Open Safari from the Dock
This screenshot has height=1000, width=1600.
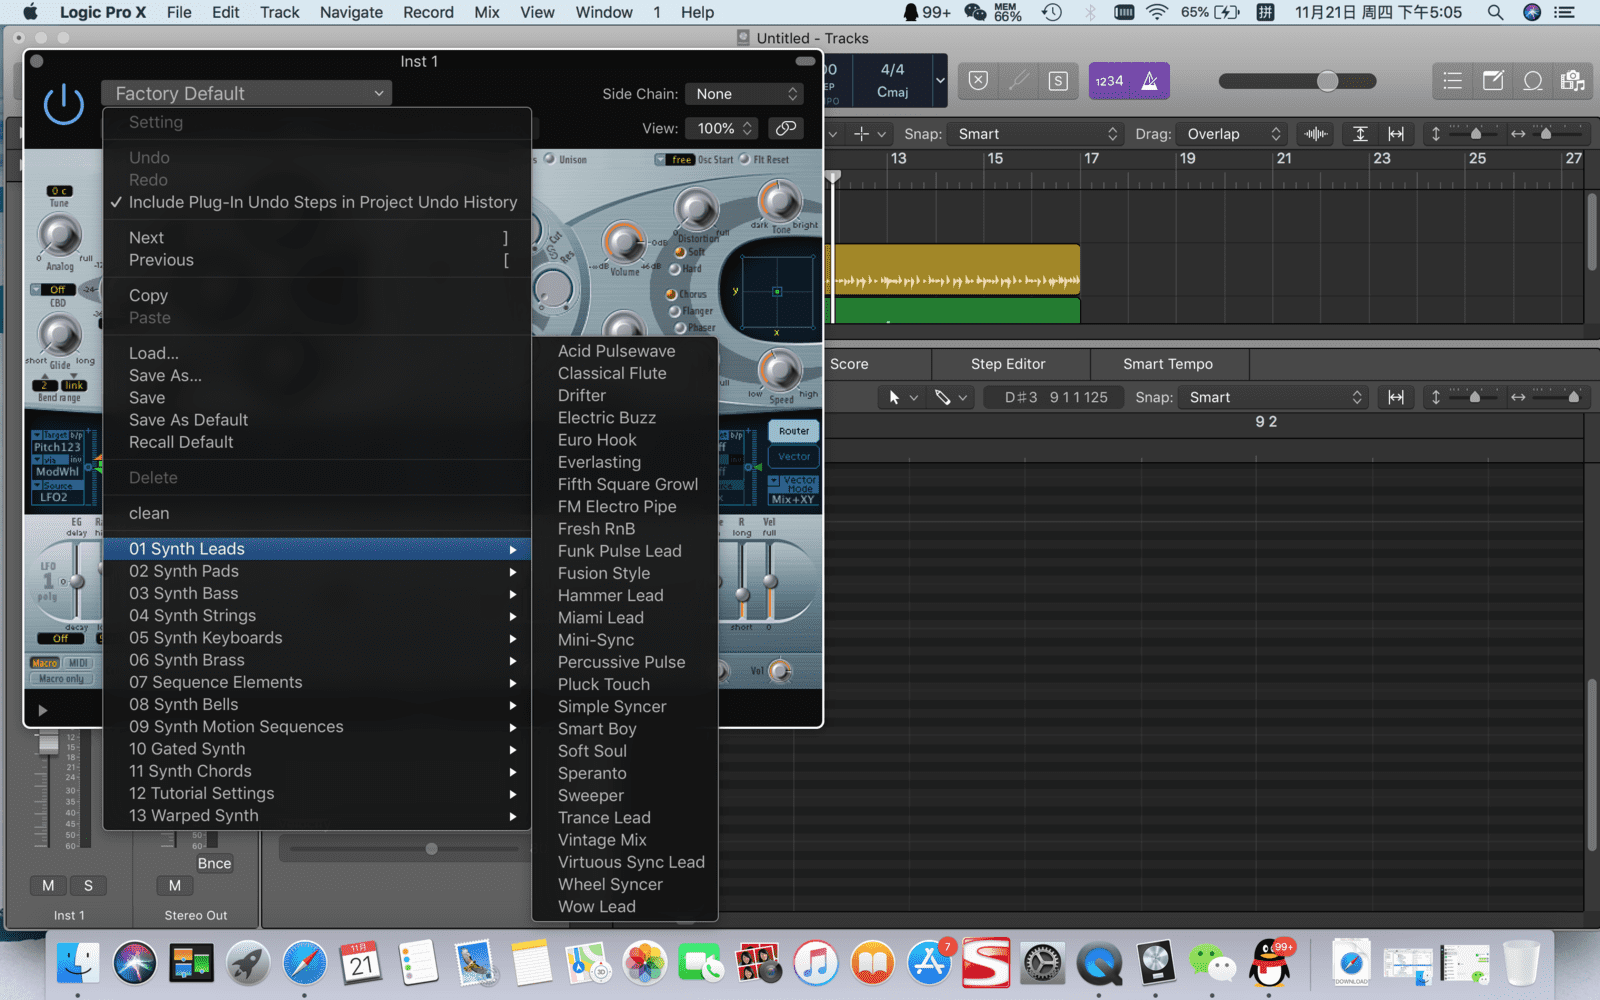point(304,963)
